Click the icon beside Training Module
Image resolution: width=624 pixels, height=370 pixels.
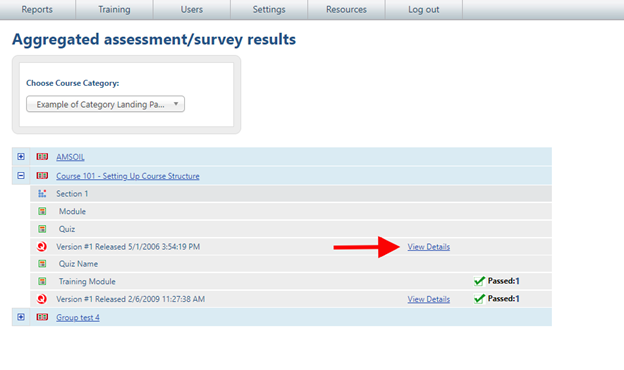point(42,281)
